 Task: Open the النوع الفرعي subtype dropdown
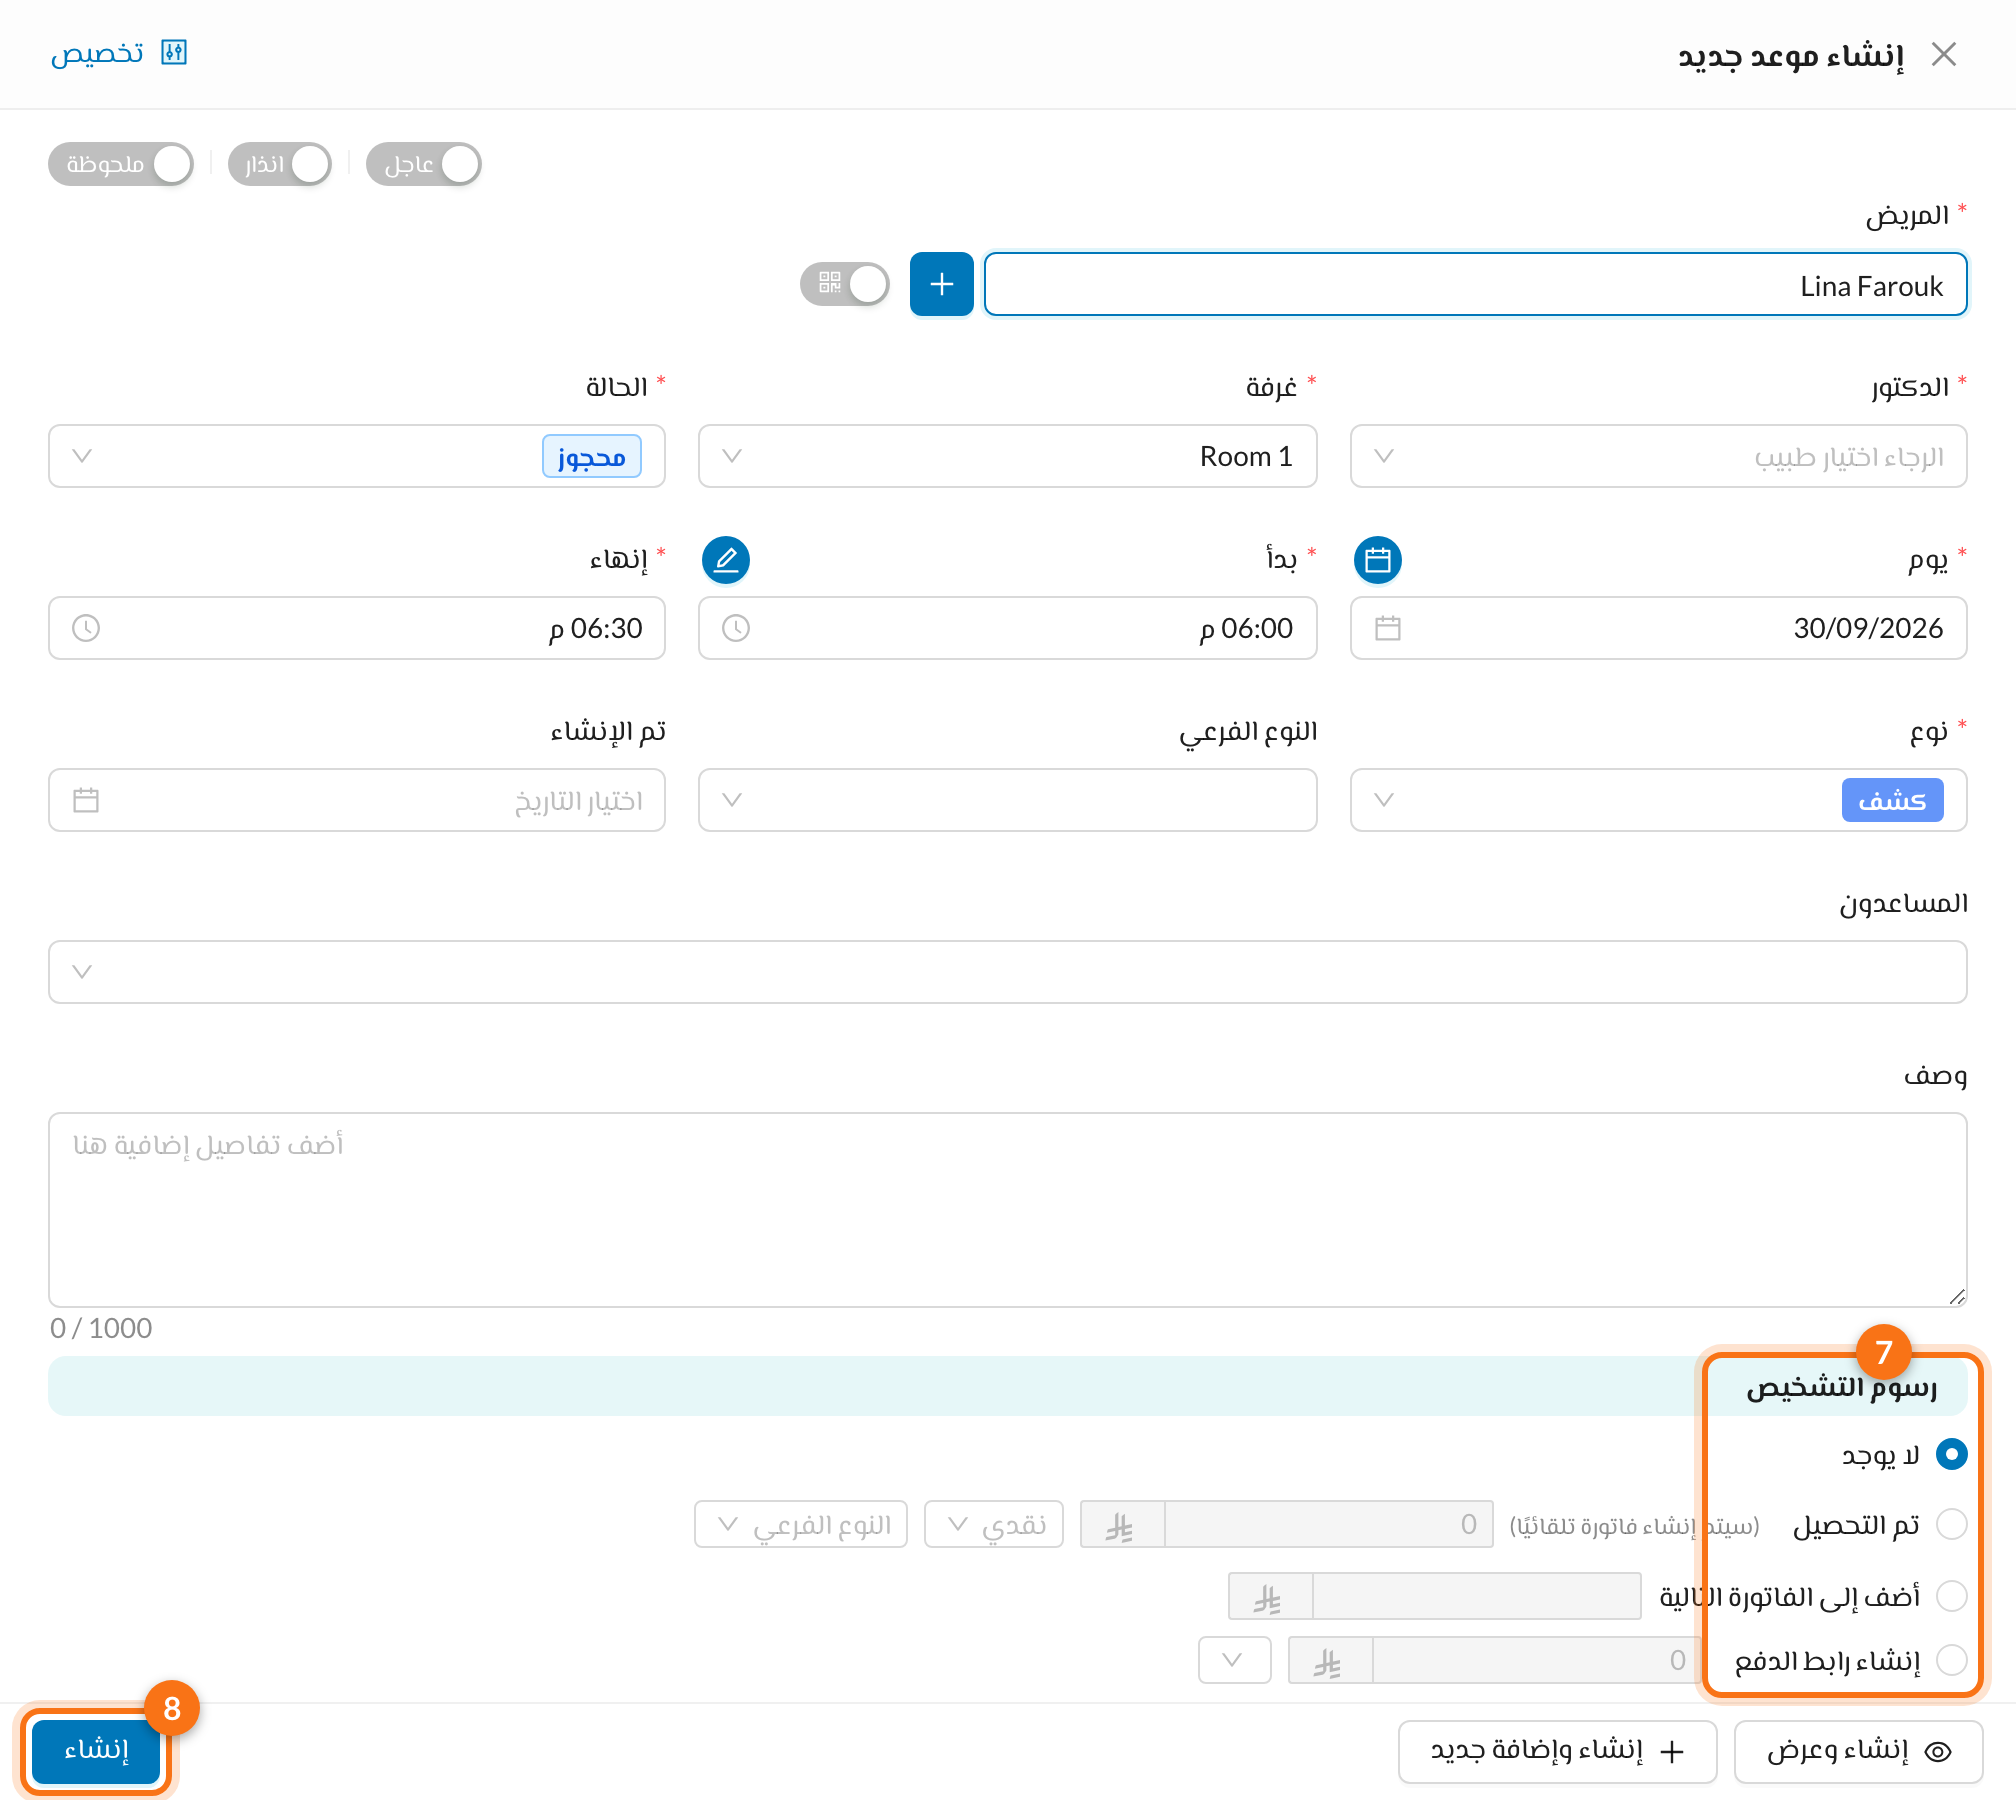(x=1008, y=800)
